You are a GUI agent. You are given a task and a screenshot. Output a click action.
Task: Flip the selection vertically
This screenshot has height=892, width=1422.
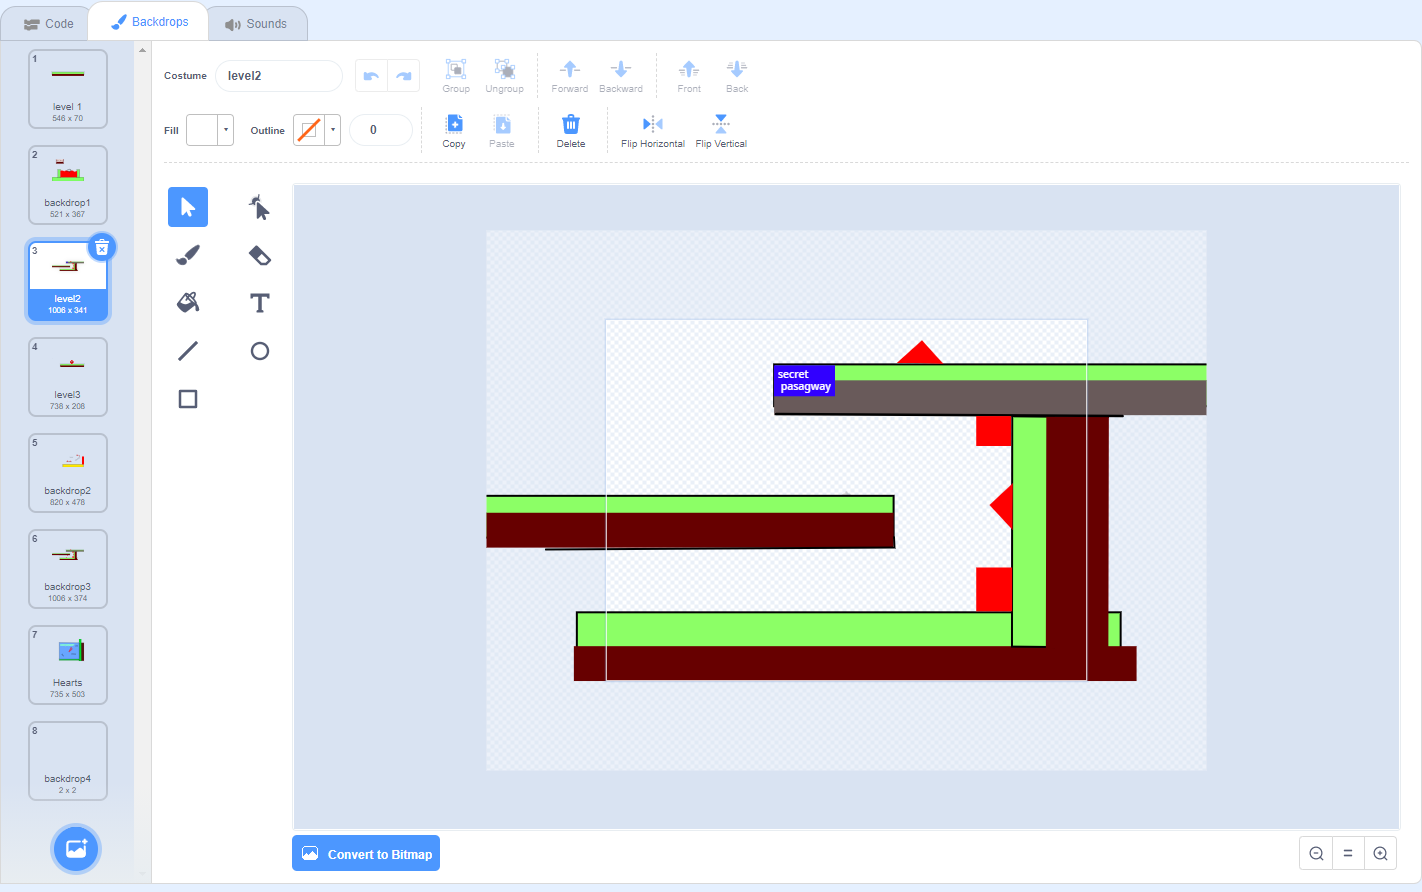pyautogui.click(x=721, y=131)
